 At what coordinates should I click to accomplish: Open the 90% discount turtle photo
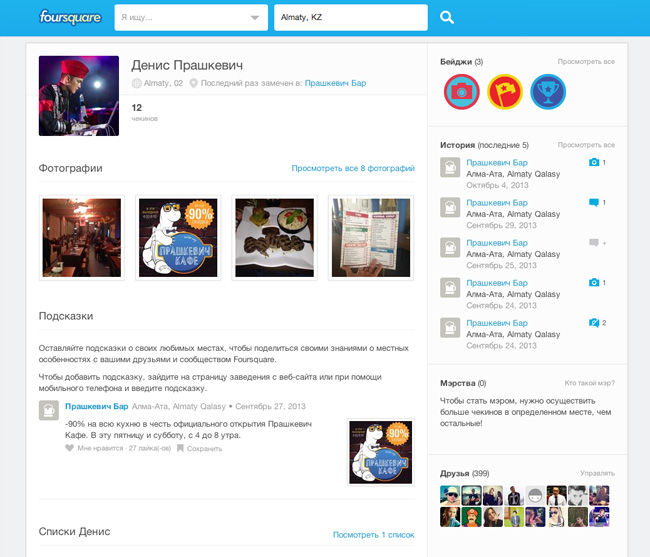pyautogui.click(x=178, y=238)
